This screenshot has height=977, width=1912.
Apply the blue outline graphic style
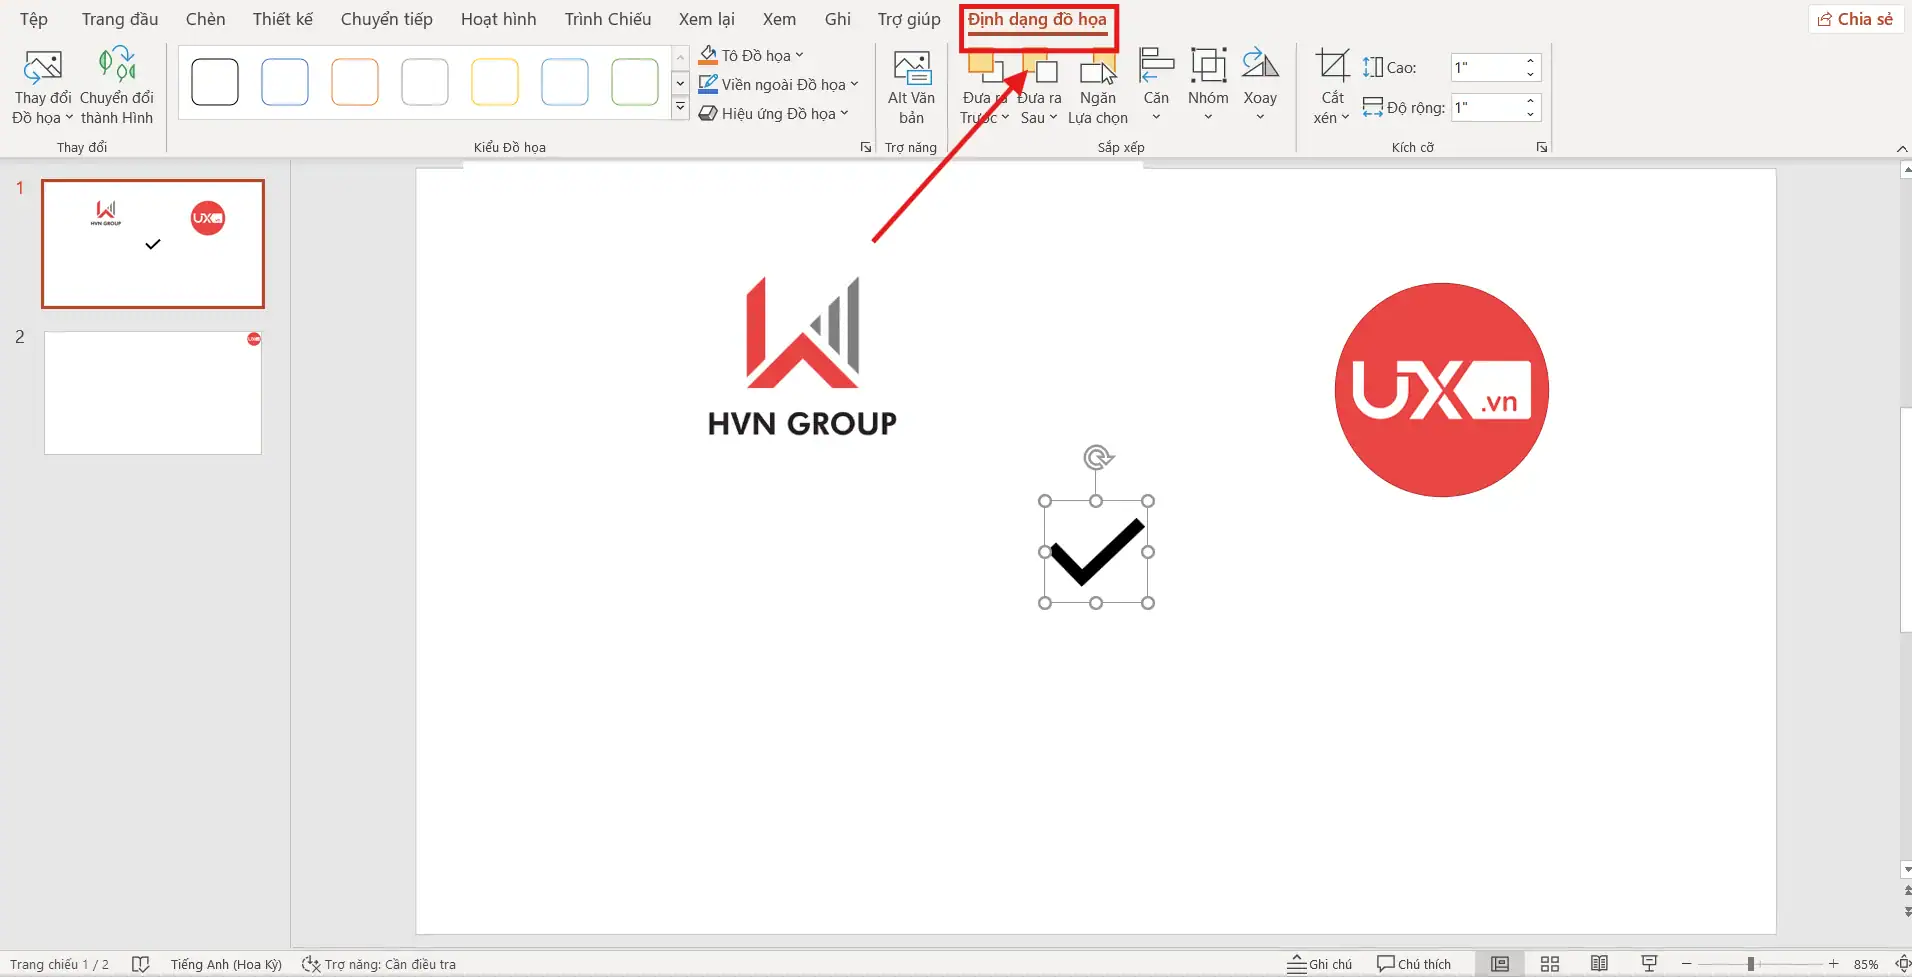285,82
